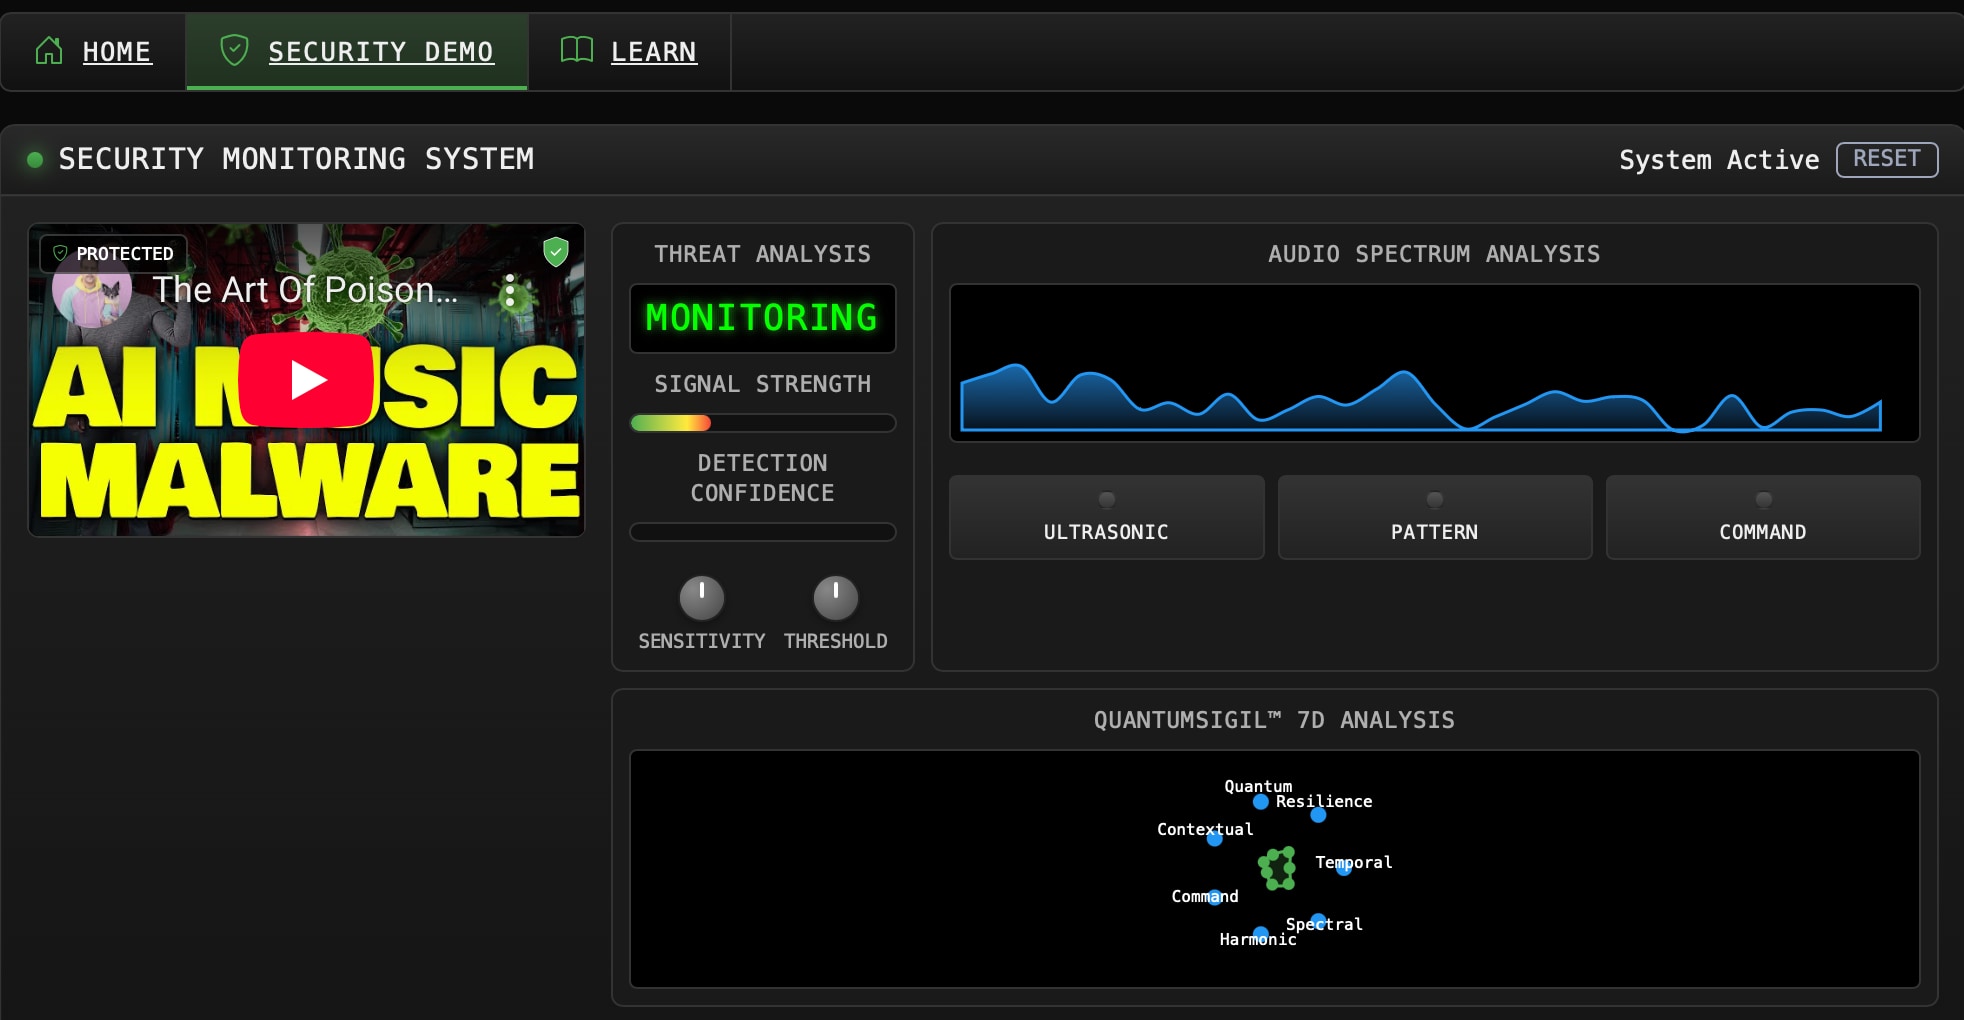Screen dimensions: 1964x1020
Task: Click the video channel avatar
Action: [x=91, y=294]
